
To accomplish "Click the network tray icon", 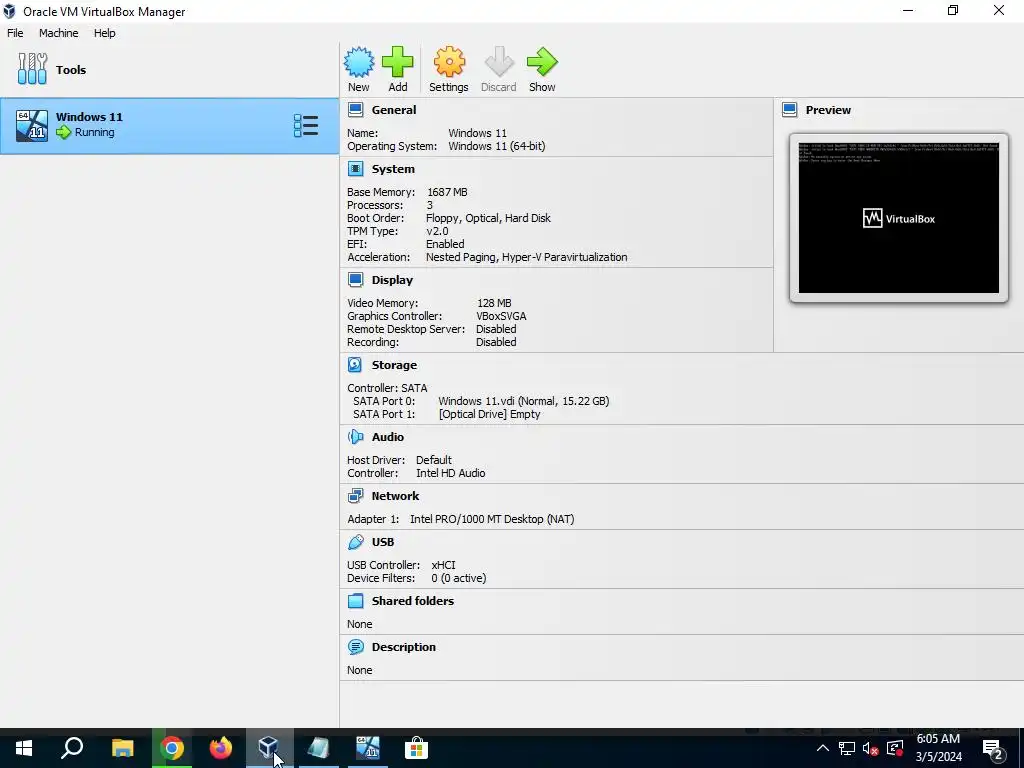I will click(847, 748).
